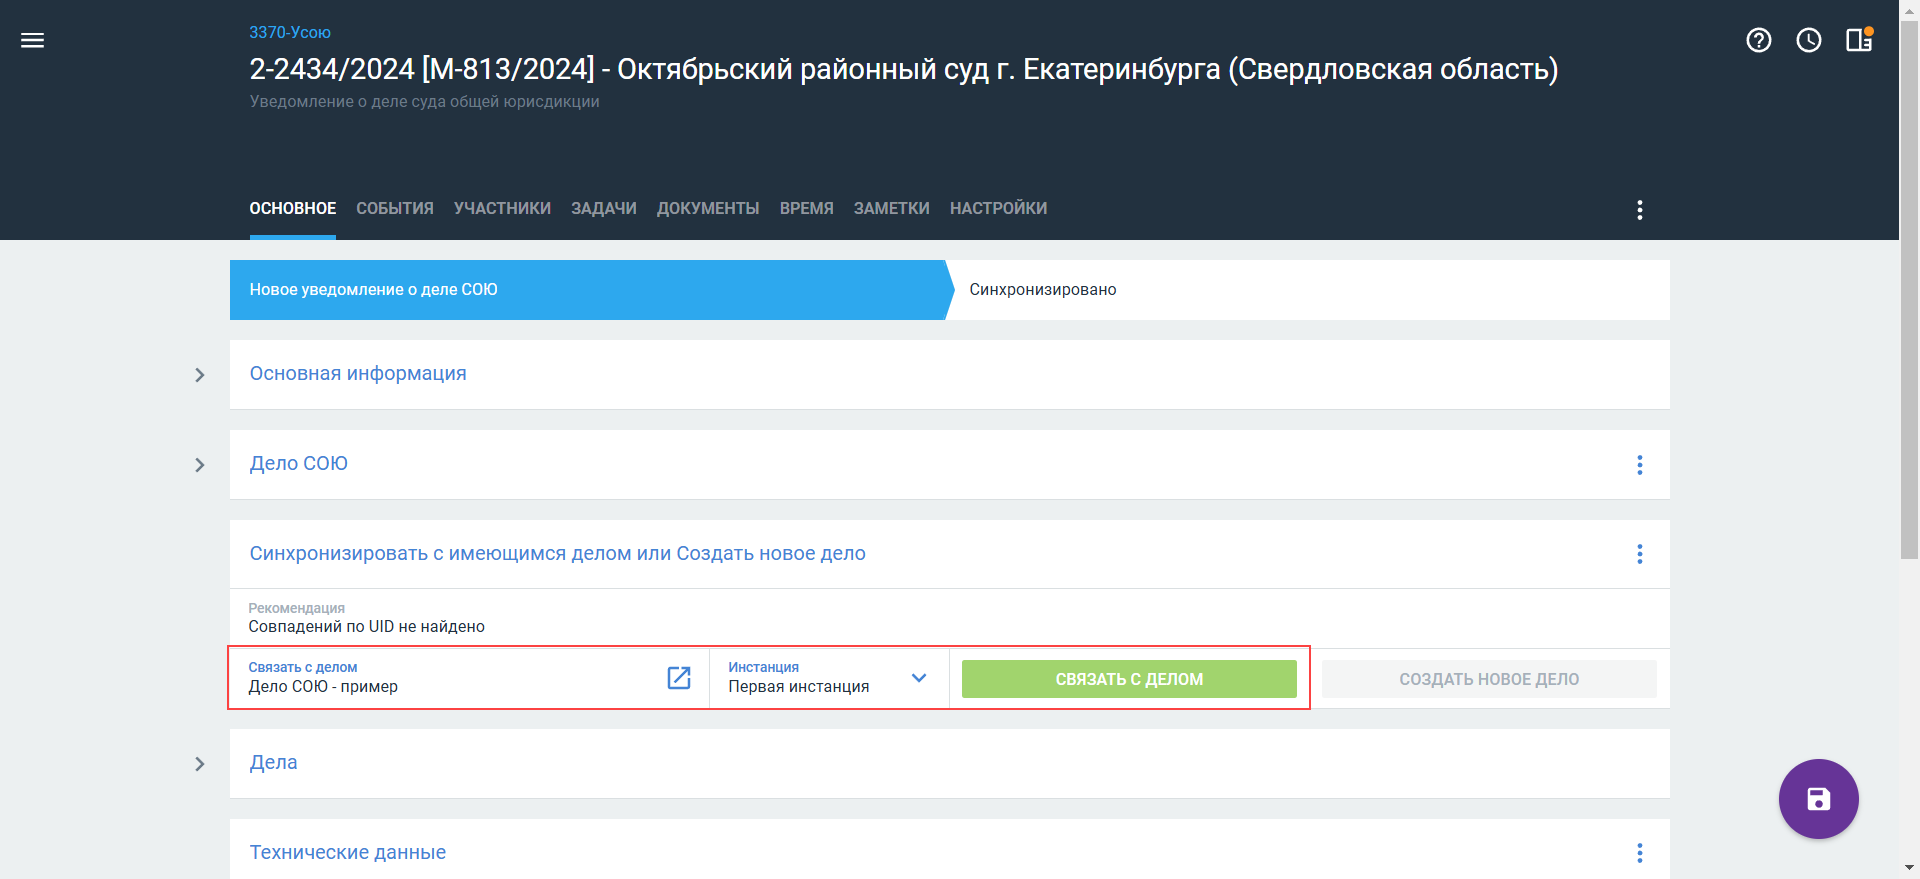Open linked case in new window icon

[x=679, y=678]
